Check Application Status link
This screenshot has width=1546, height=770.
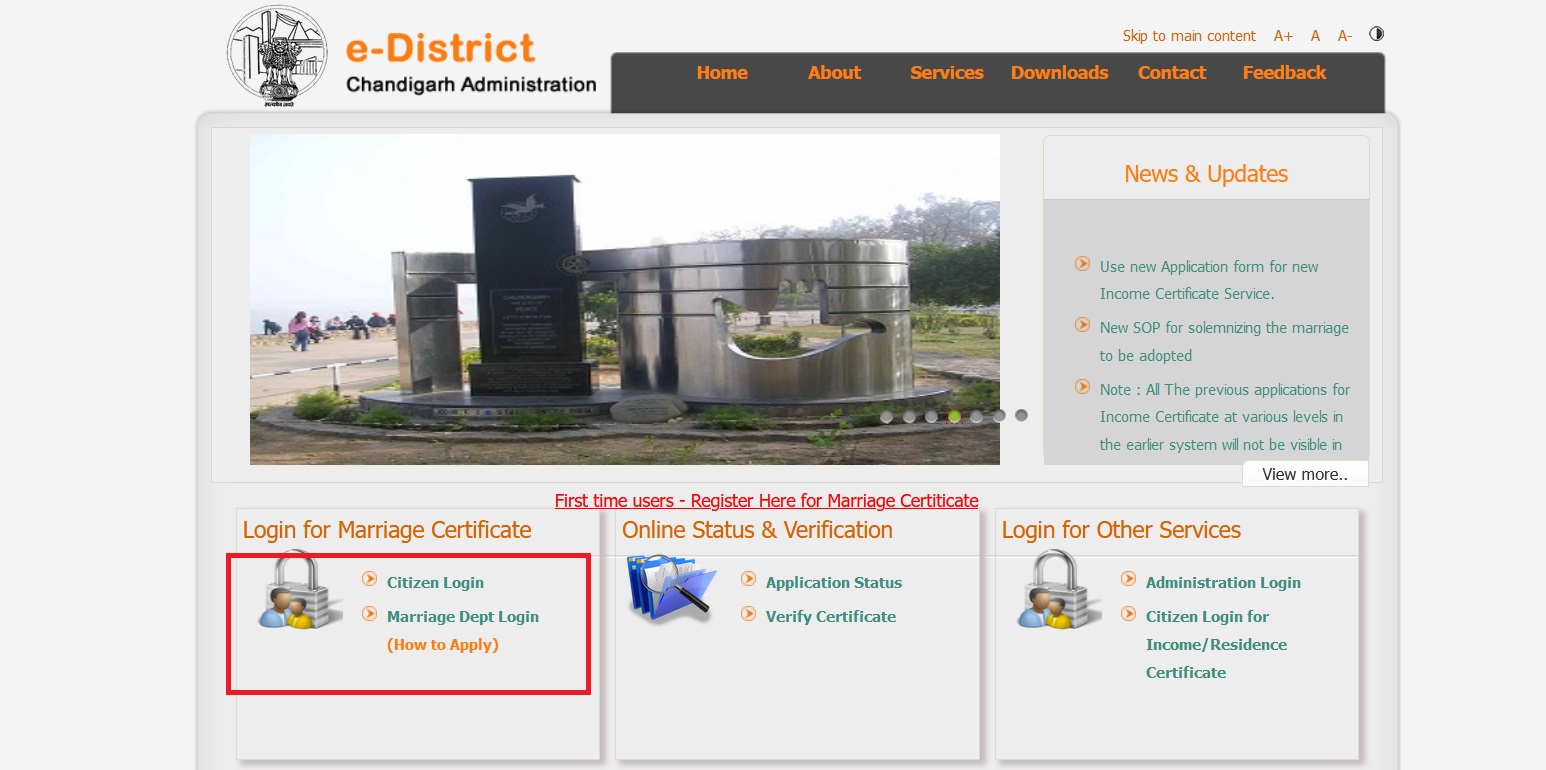tap(833, 583)
